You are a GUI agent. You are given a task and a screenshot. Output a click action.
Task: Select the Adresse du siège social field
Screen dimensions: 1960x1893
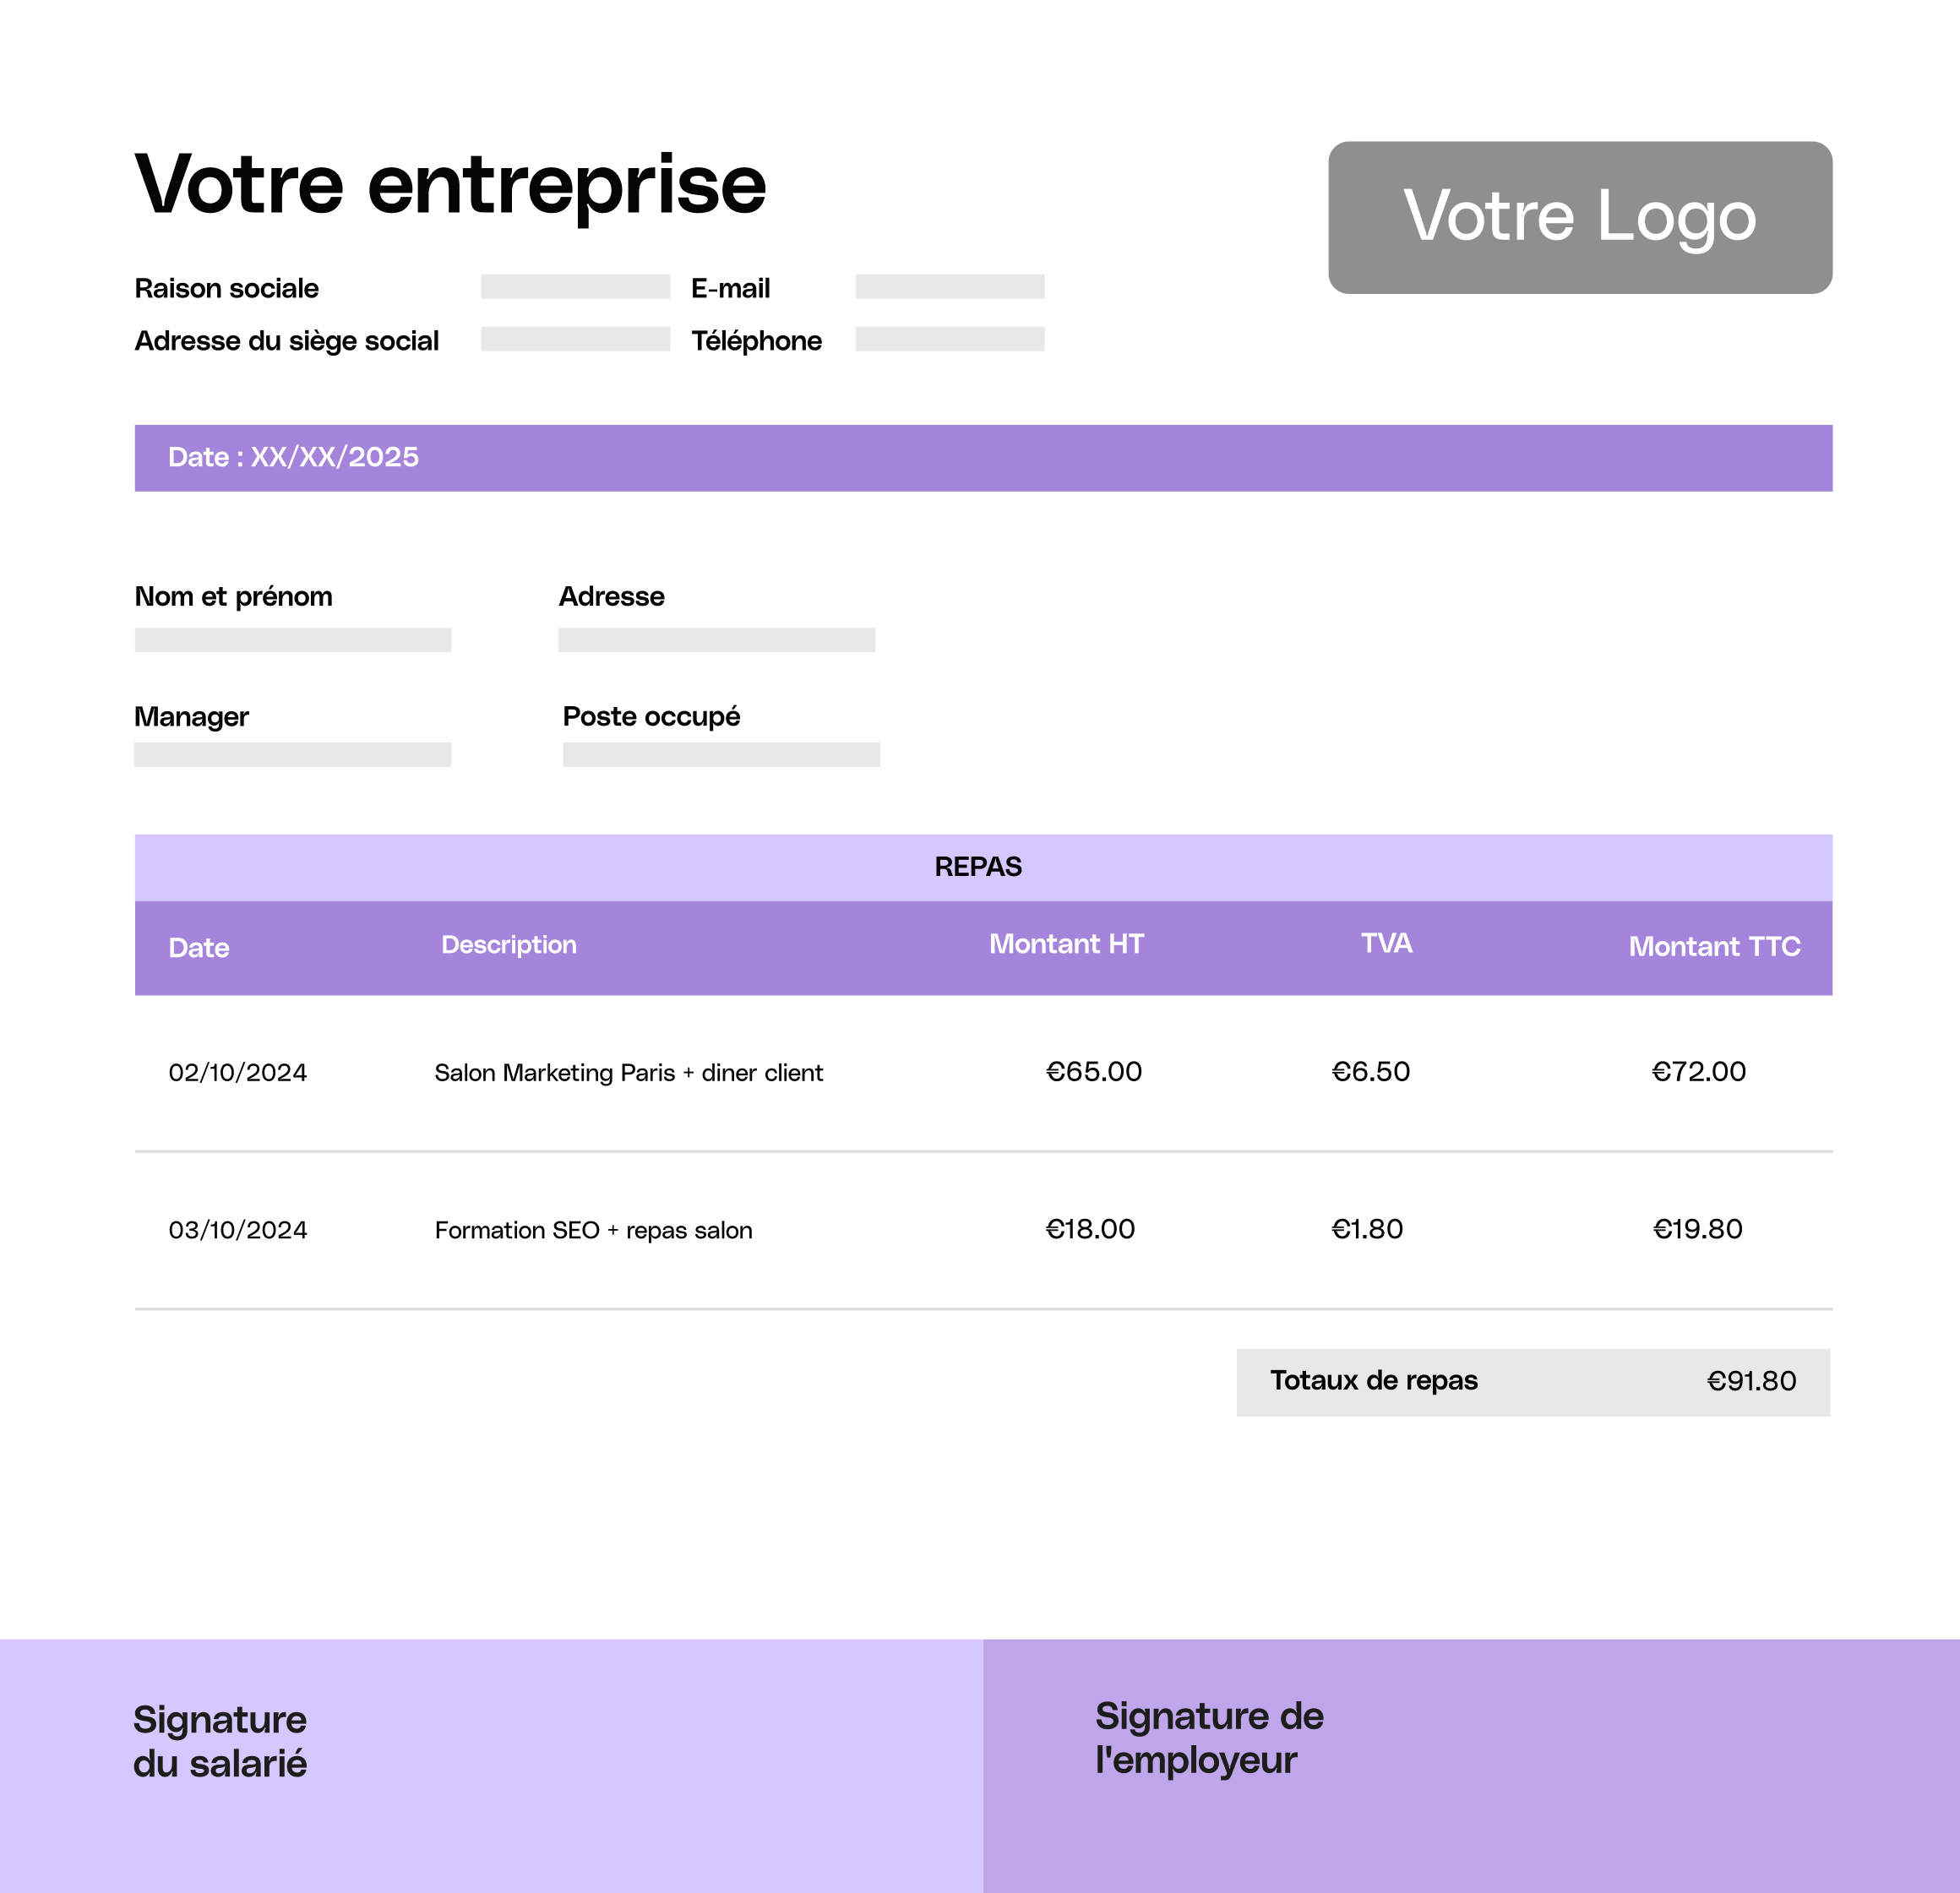tap(575, 339)
